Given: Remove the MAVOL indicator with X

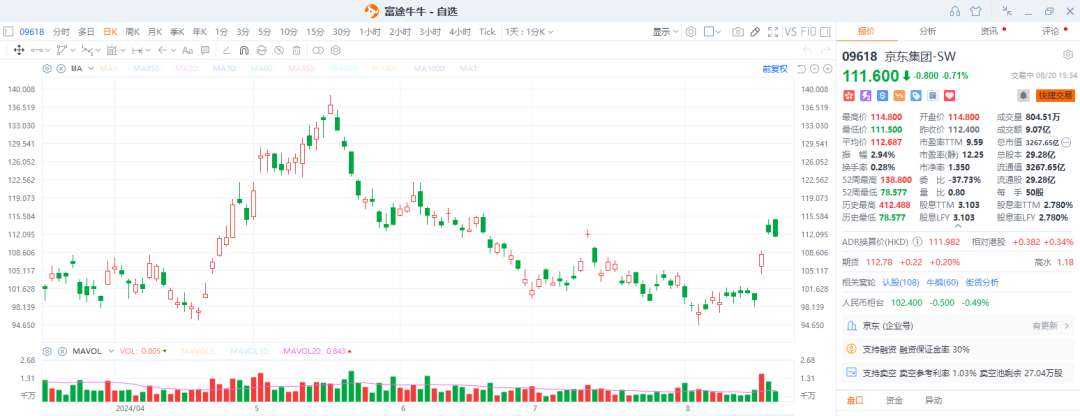Looking at the screenshot, I should click(x=61, y=351).
